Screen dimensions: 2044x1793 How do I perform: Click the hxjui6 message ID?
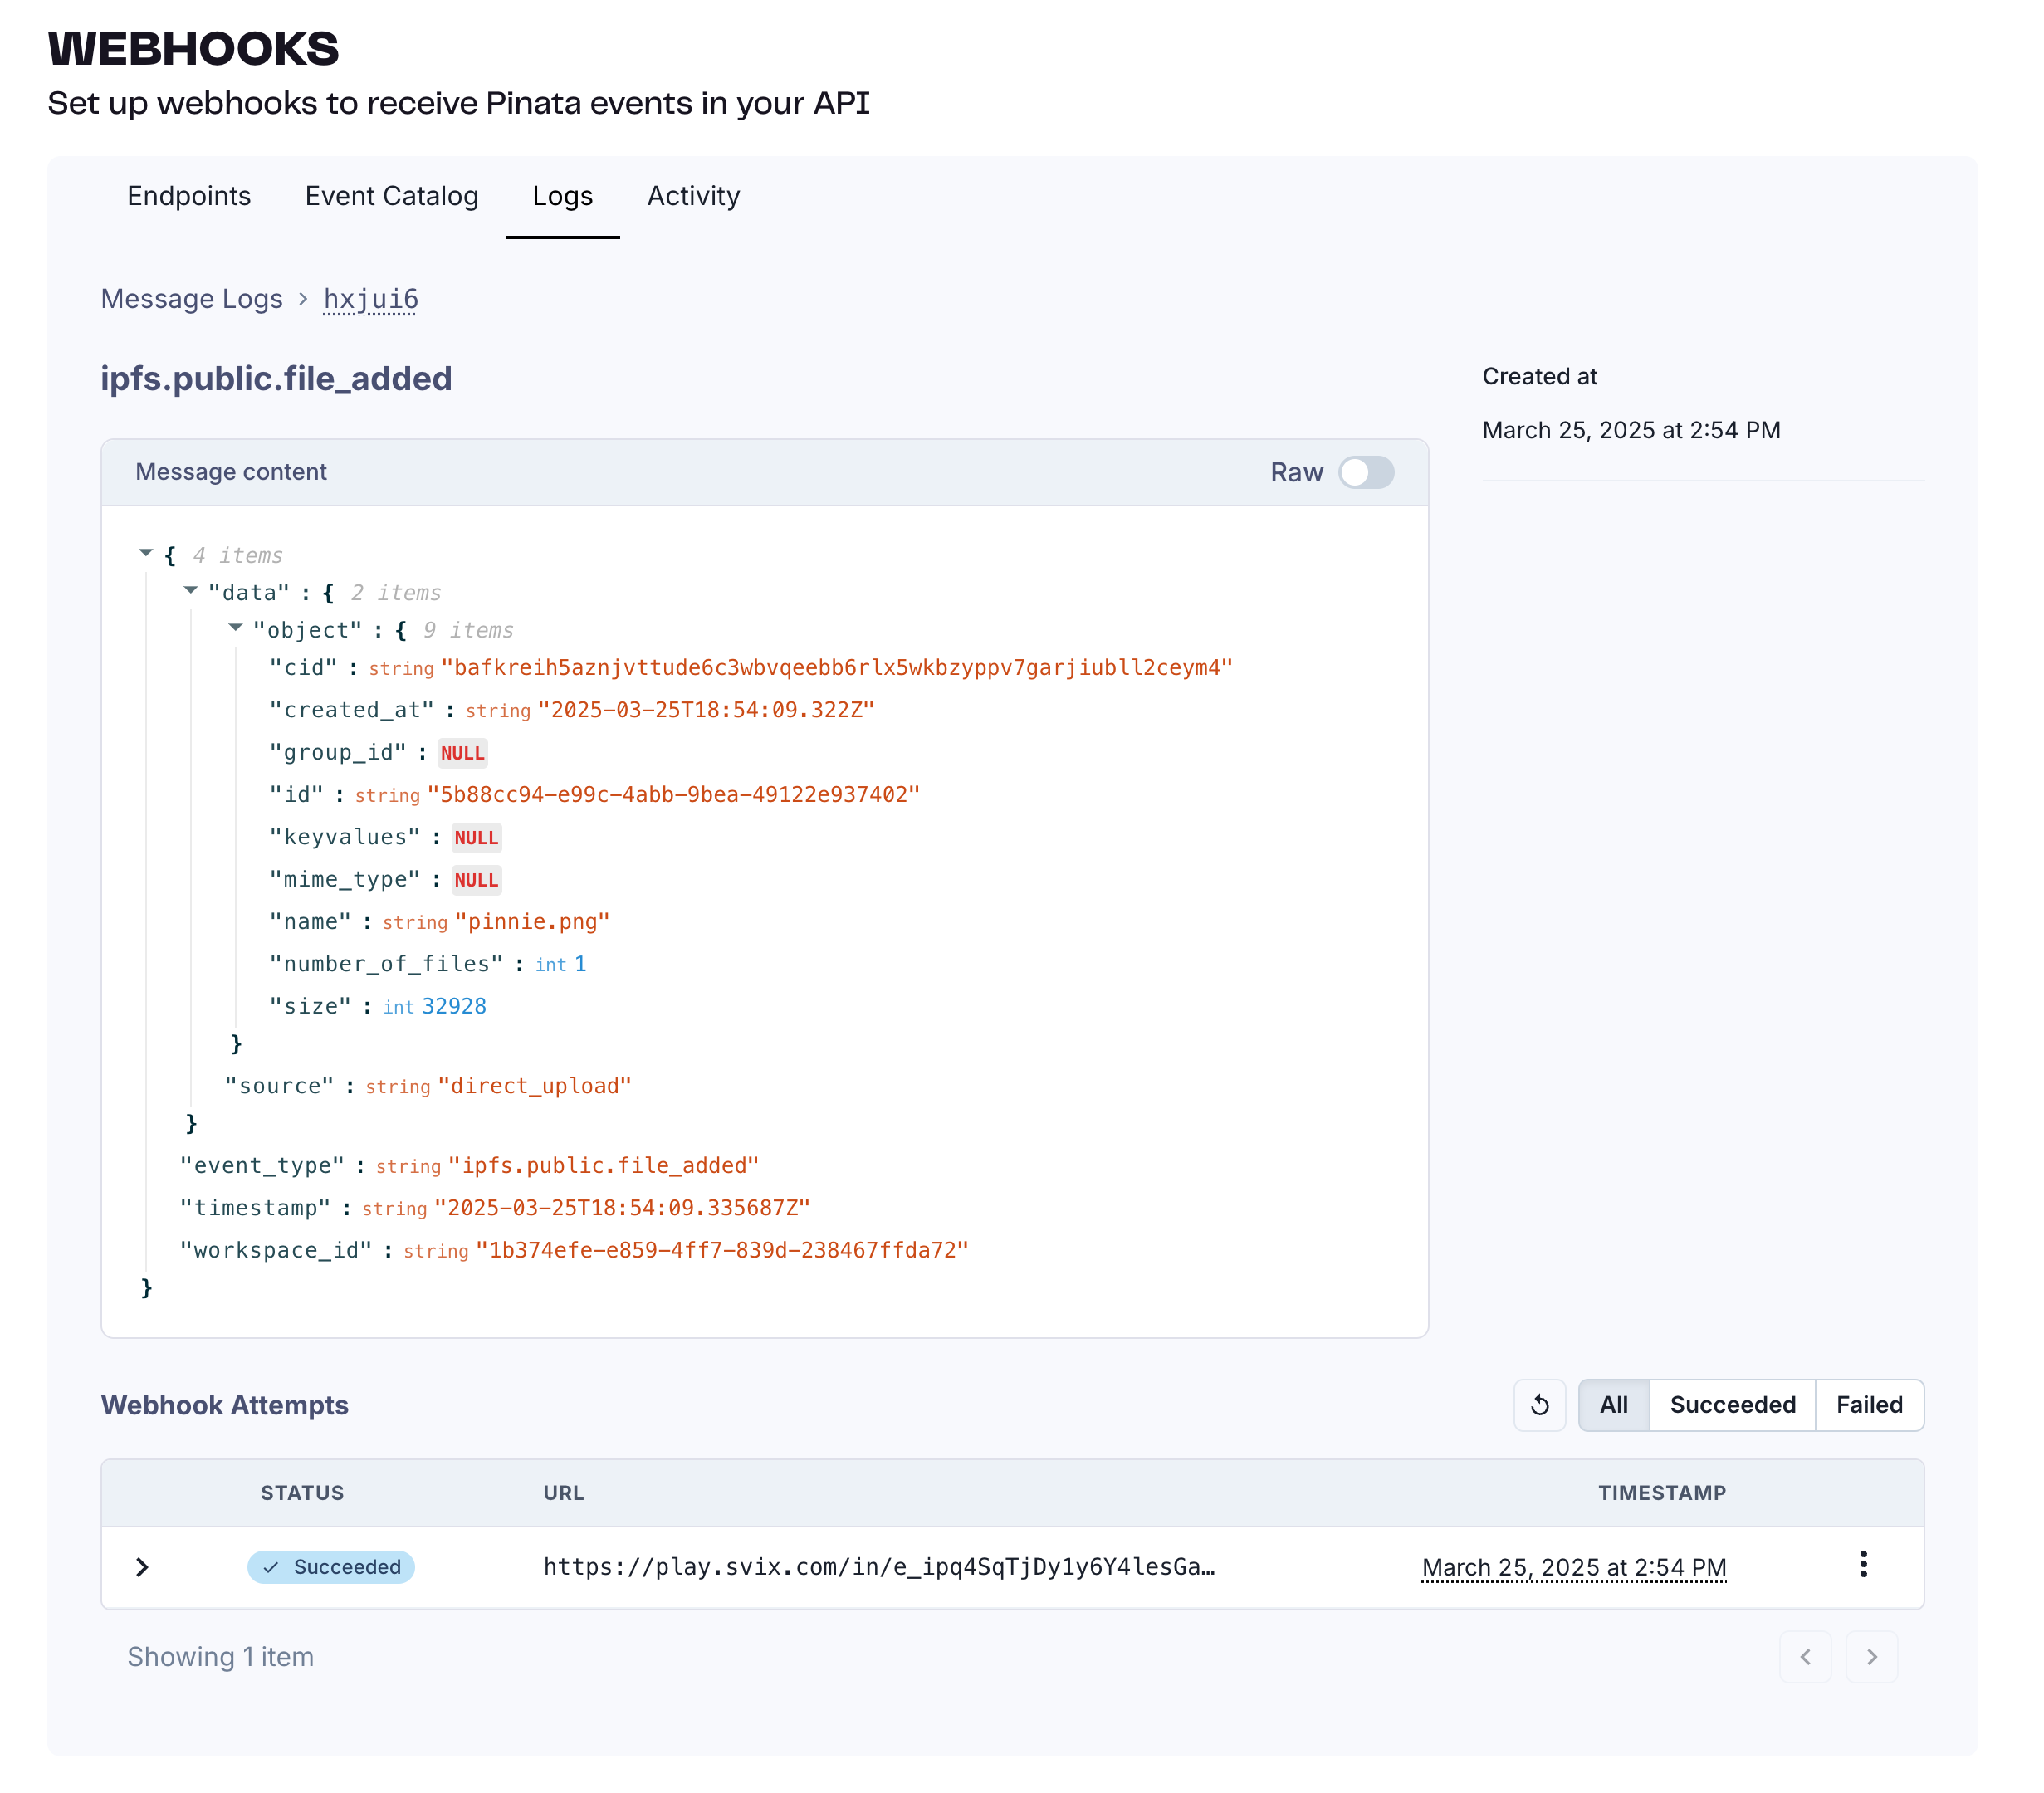pyautogui.click(x=371, y=299)
